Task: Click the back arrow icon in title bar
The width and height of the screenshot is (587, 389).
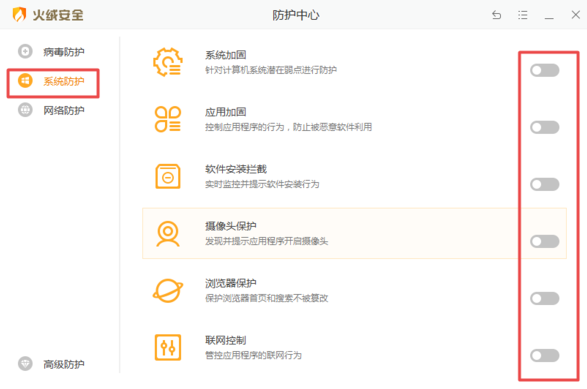Action: click(x=496, y=15)
